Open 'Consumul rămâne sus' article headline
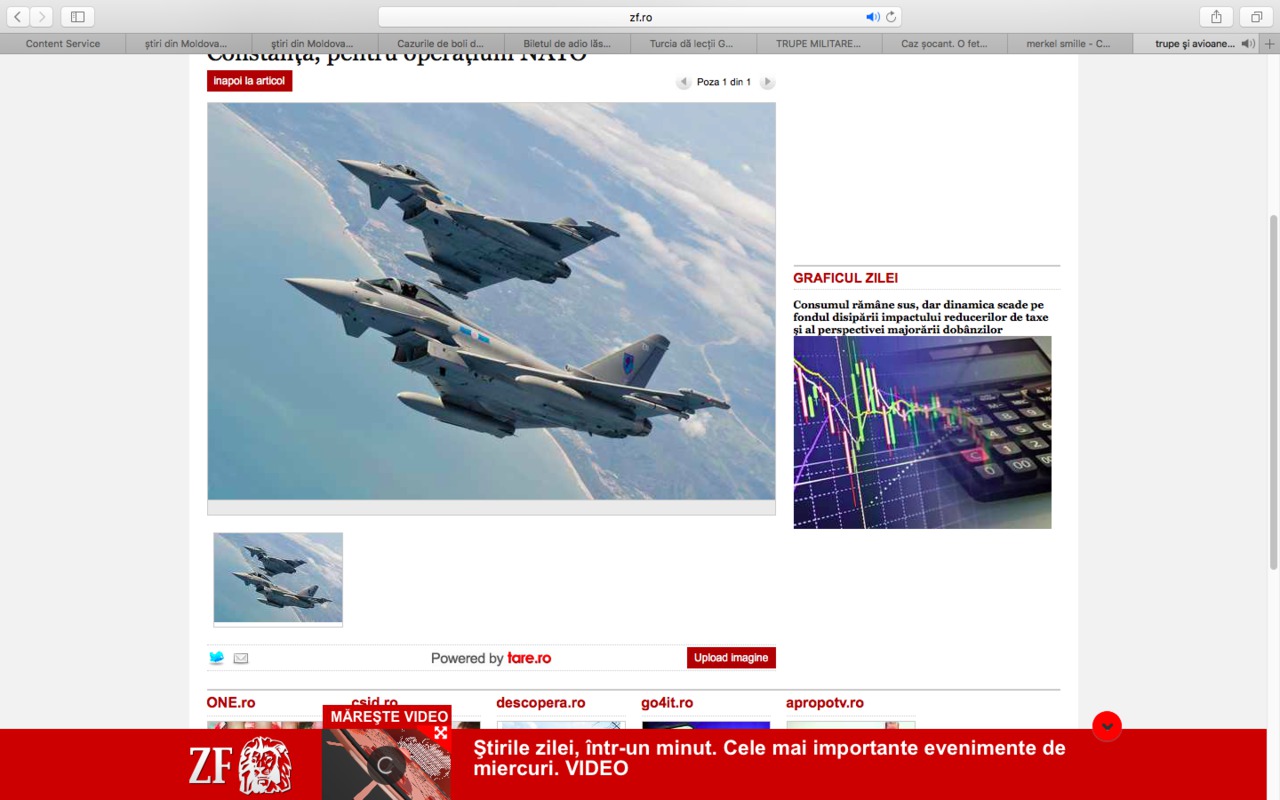 (920, 317)
